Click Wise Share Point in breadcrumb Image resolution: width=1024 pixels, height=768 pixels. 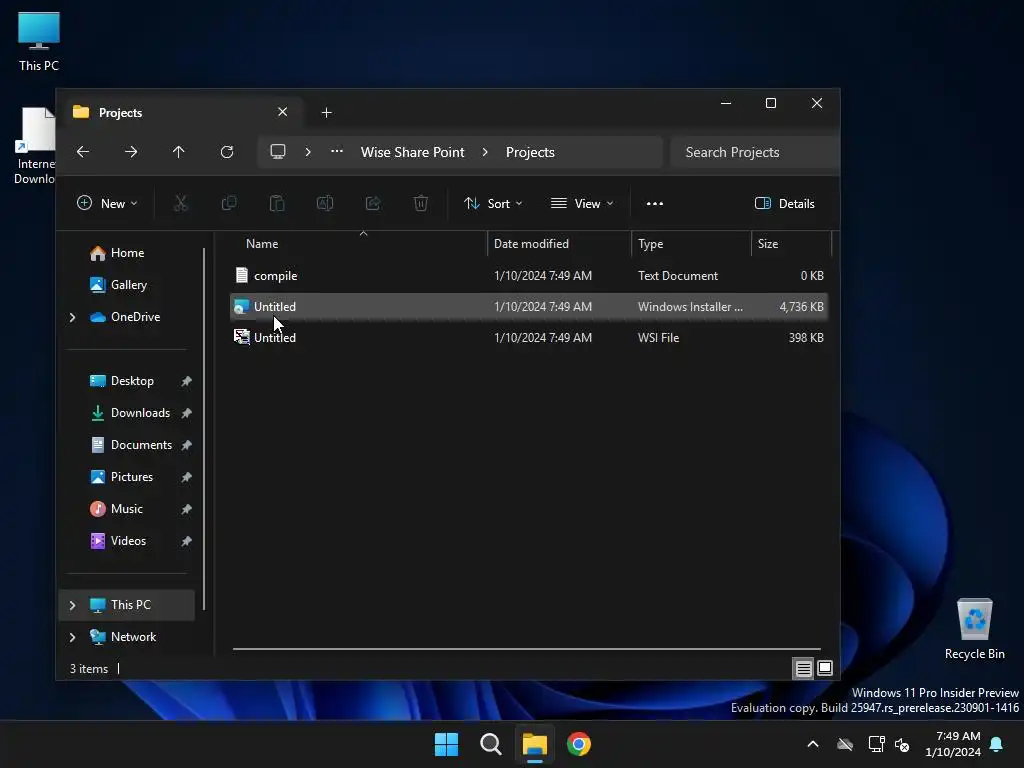coord(413,152)
